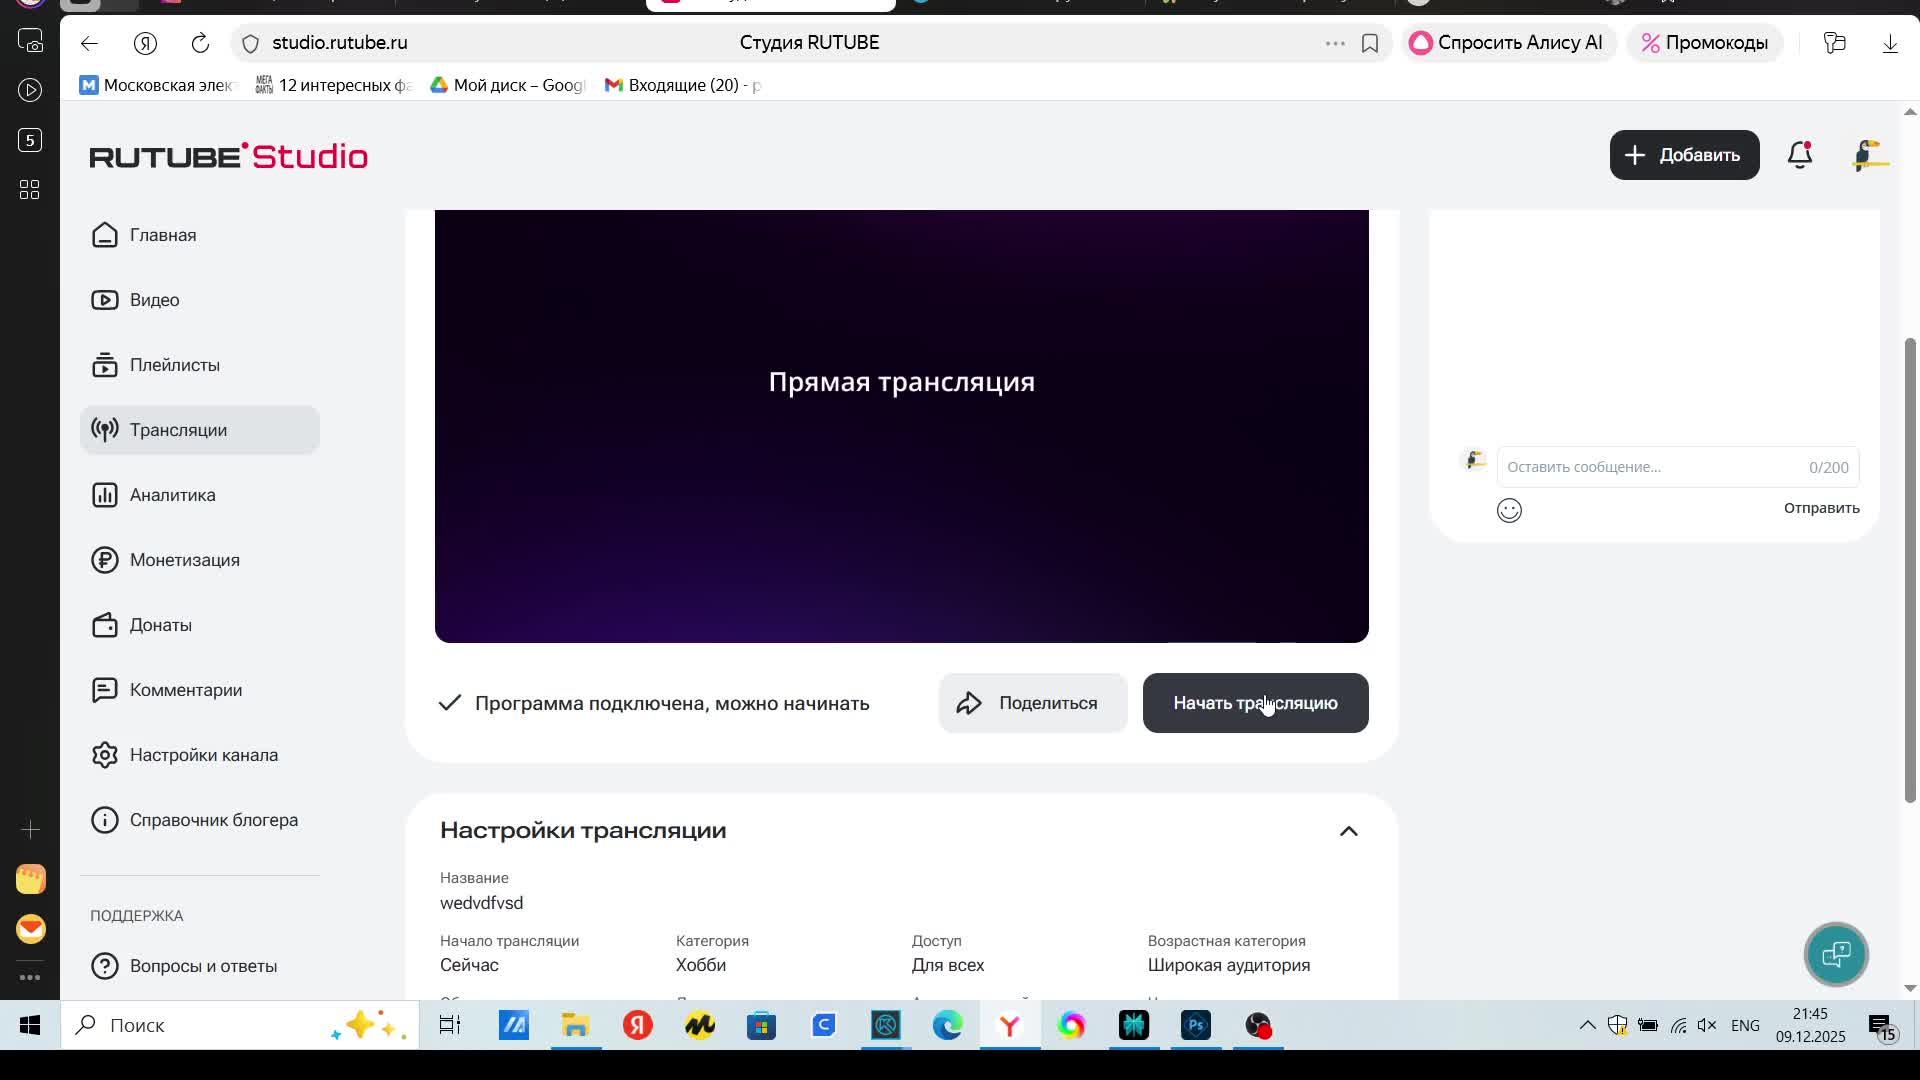
Task: Open the address bar three-dots menu
Action: (x=1335, y=43)
